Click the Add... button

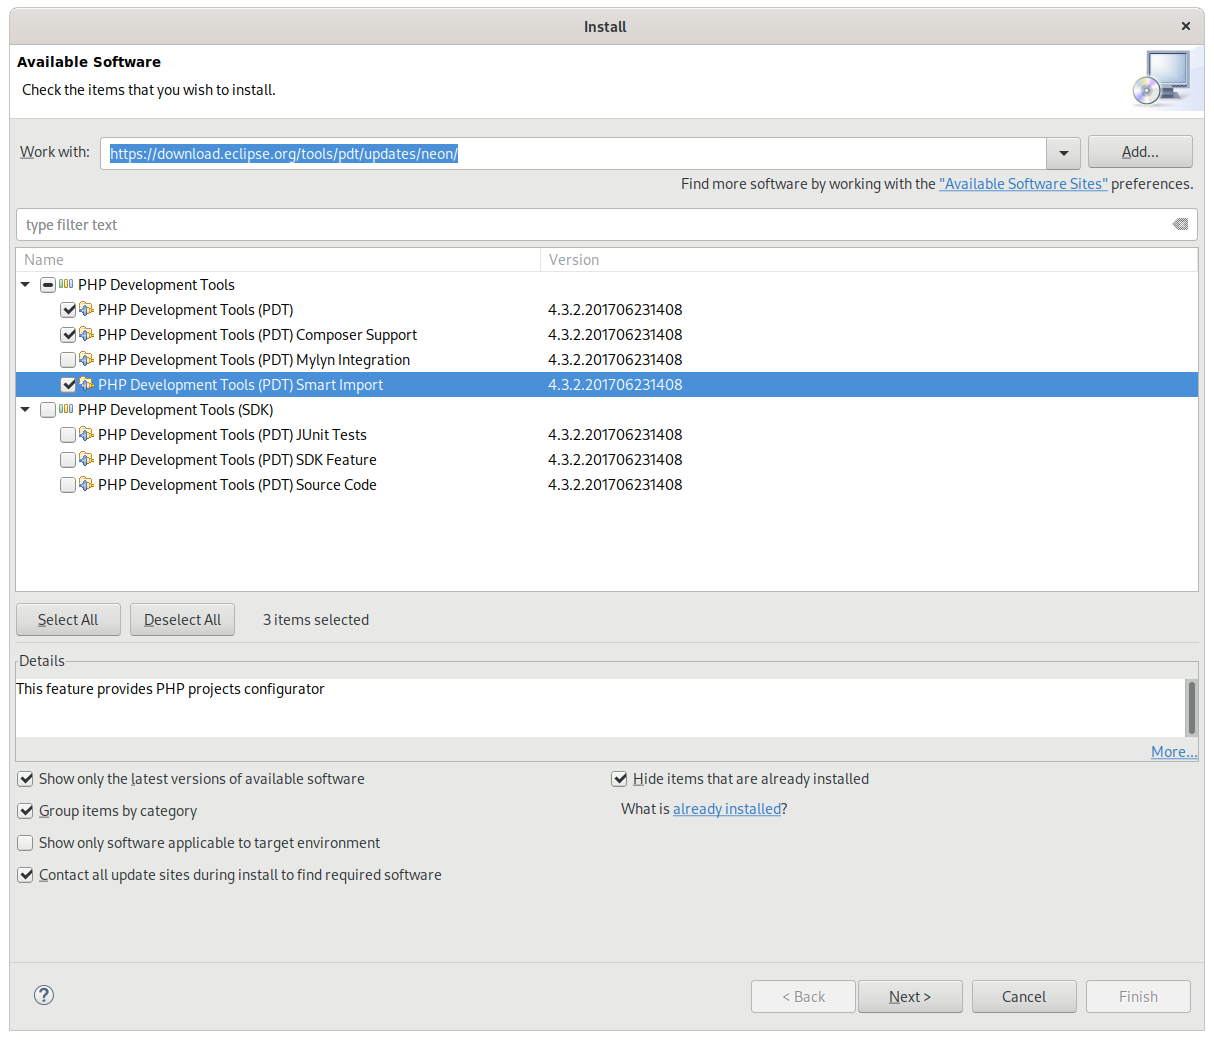tap(1139, 151)
